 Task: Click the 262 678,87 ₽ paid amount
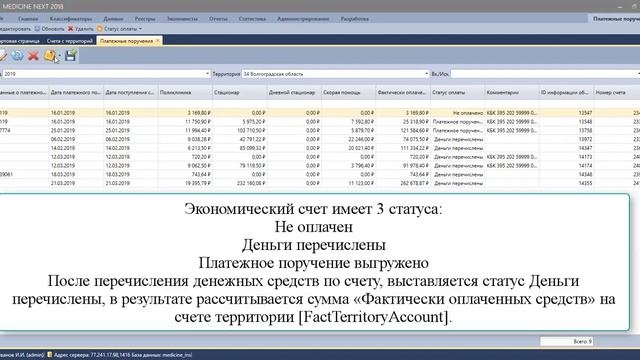point(414,183)
